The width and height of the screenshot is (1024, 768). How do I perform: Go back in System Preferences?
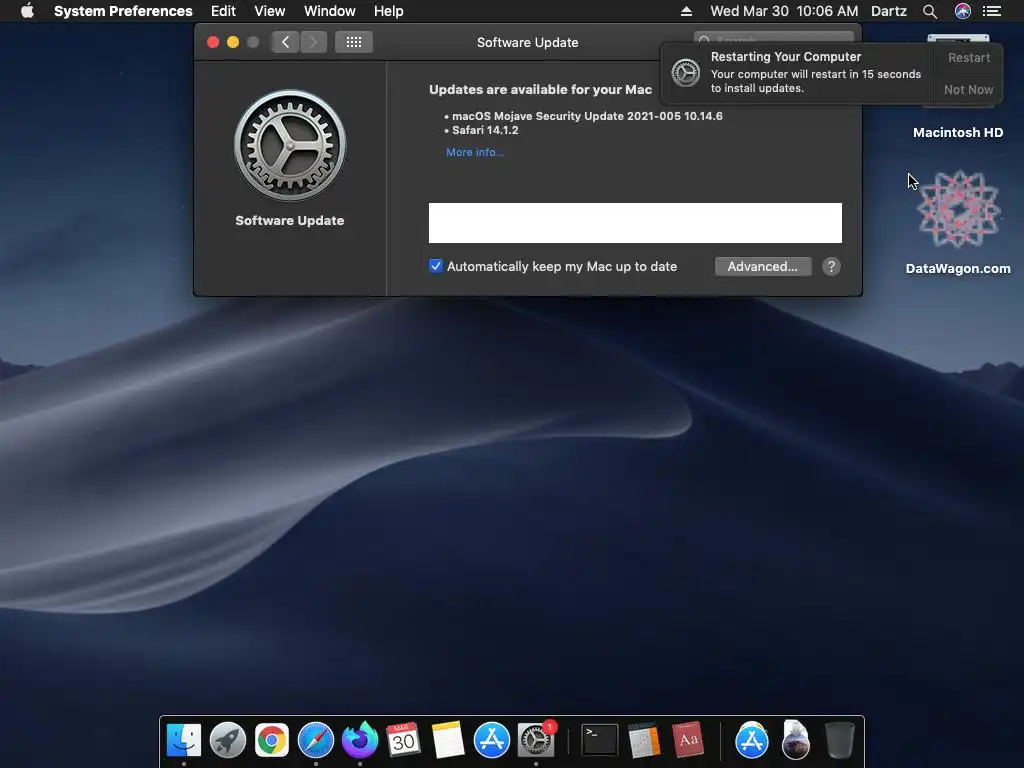(285, 42)
